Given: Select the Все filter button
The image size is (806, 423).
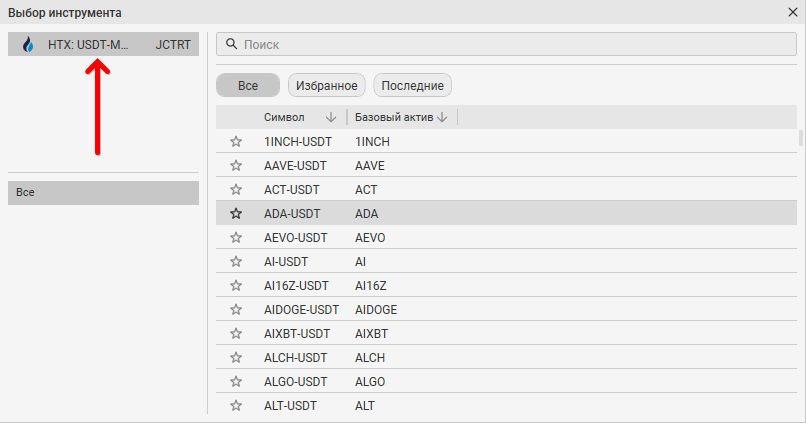Looking at the screenshot, I should (x=248, y=86).
